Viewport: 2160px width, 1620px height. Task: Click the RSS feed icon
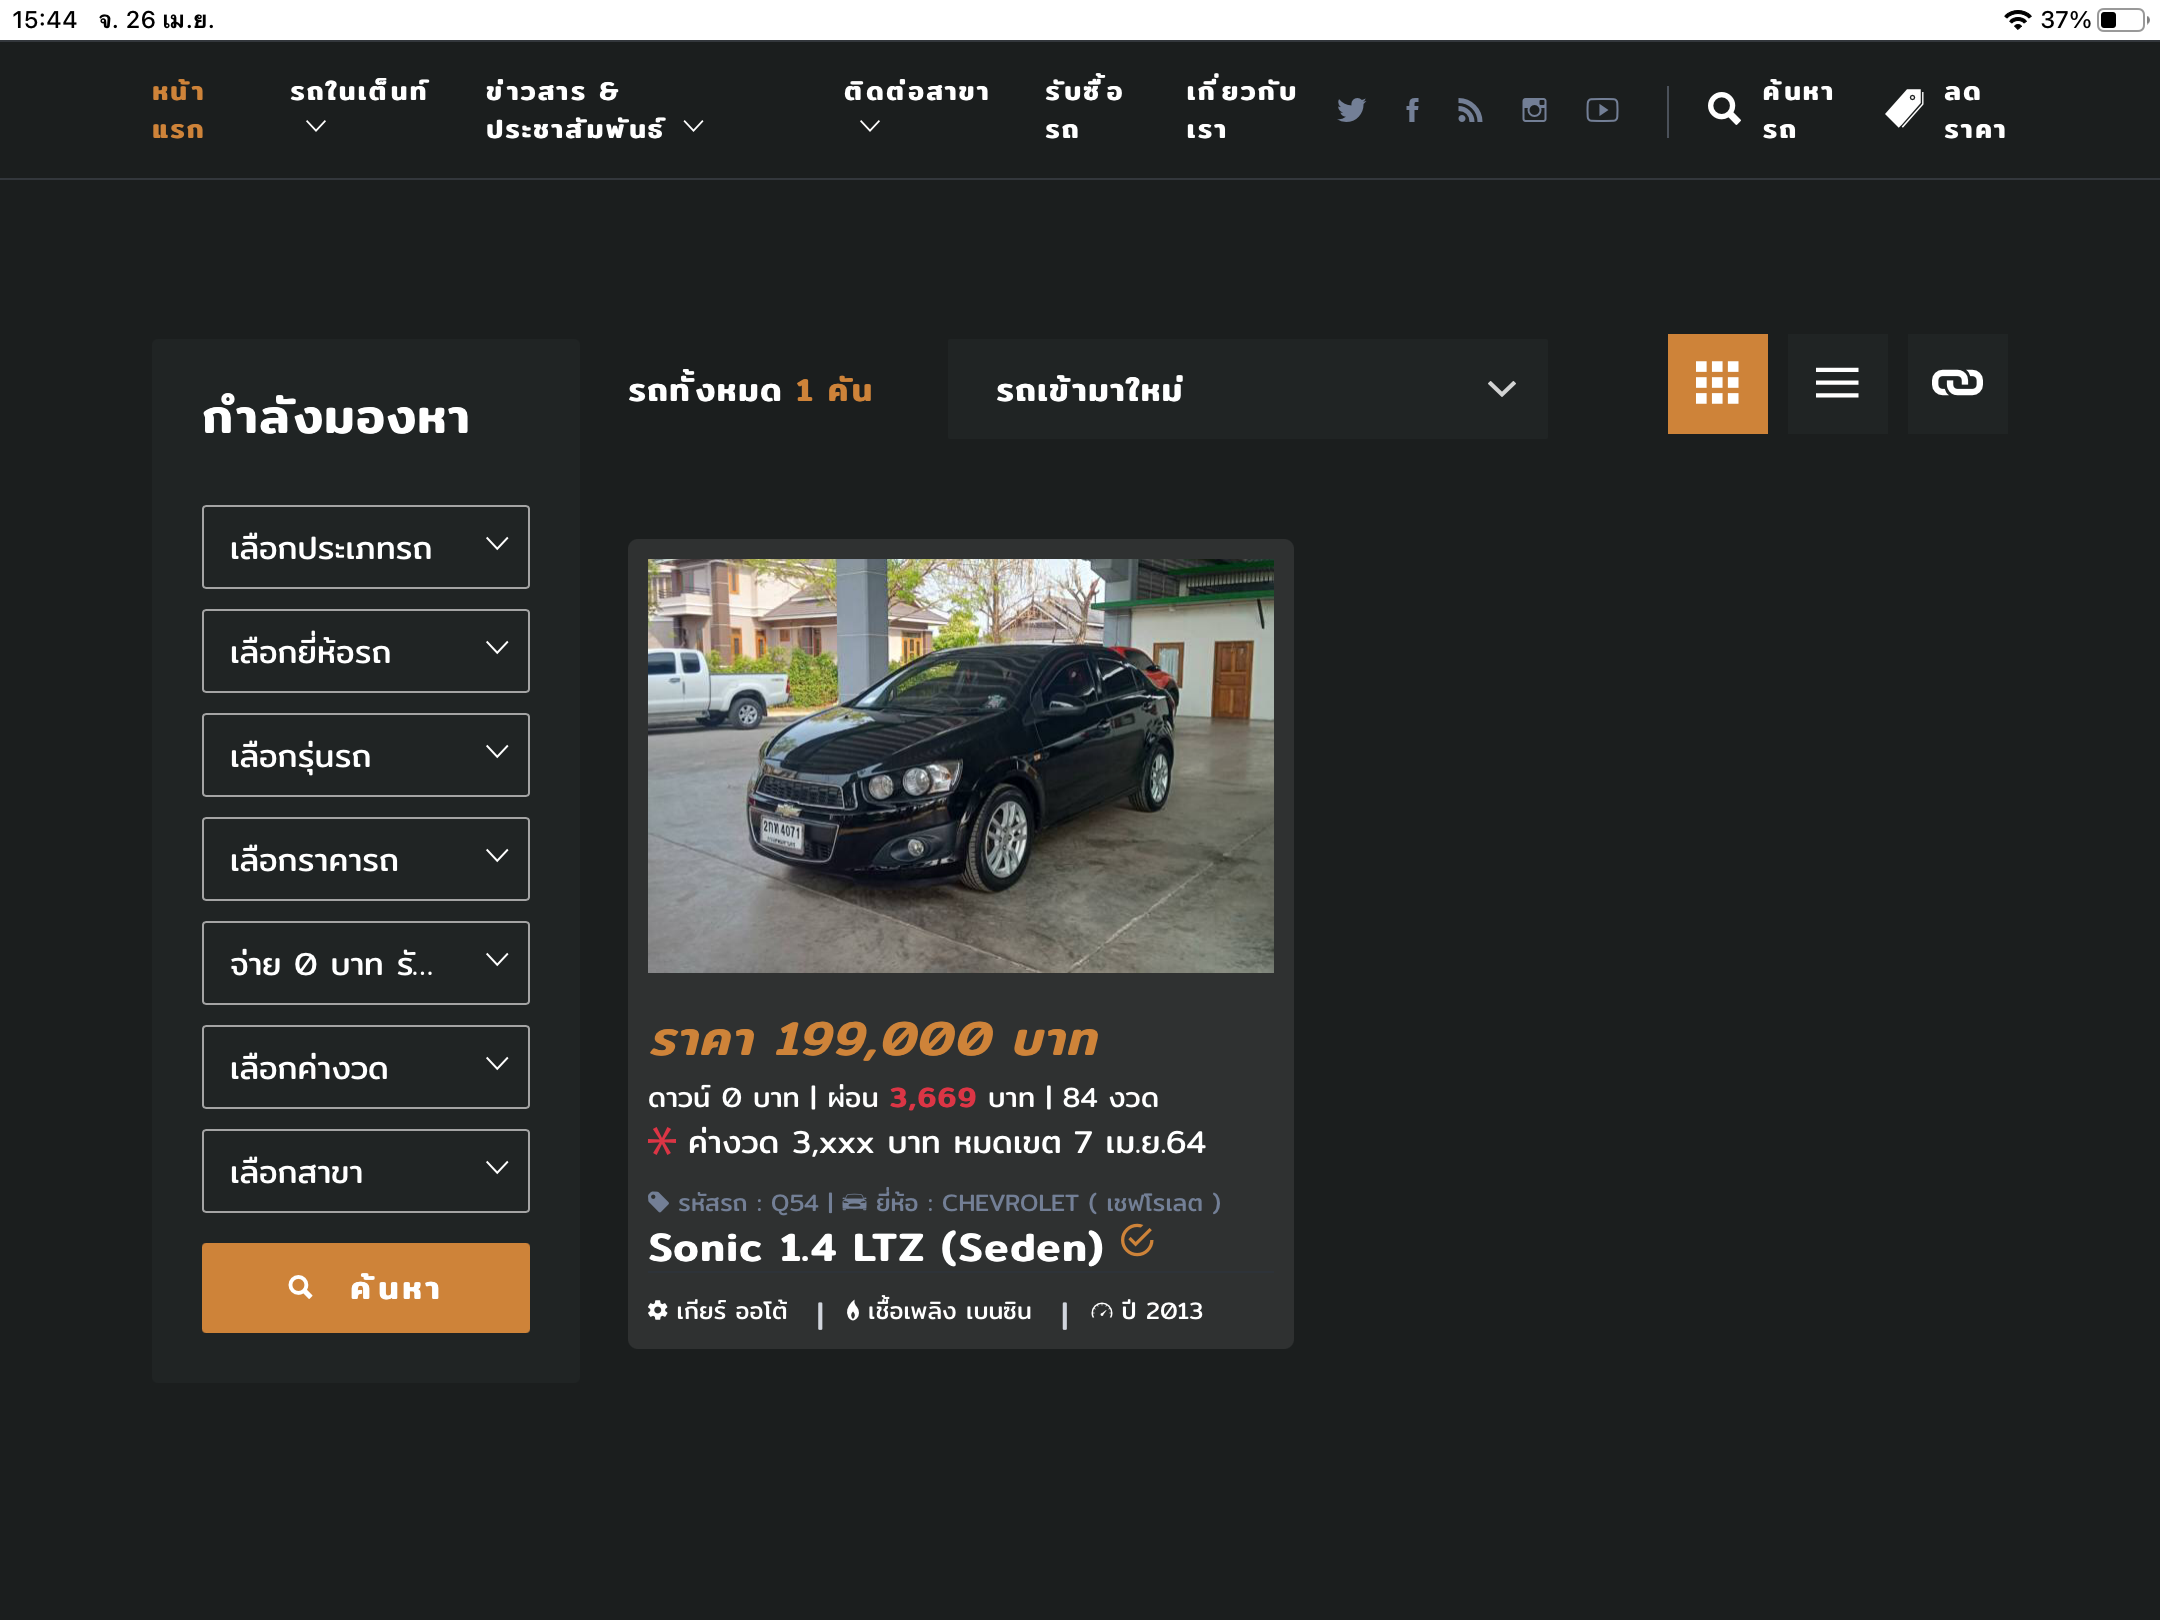(1470, 110)
